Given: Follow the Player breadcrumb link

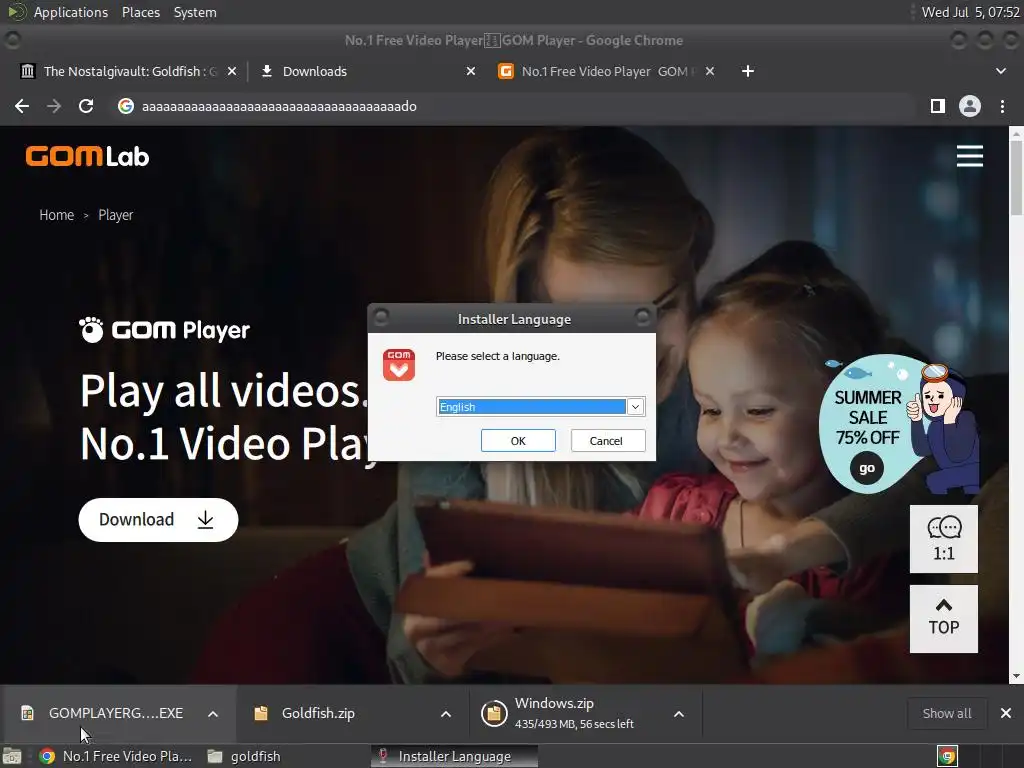Looking at the screenshot, I should click(x=116, y=215).
